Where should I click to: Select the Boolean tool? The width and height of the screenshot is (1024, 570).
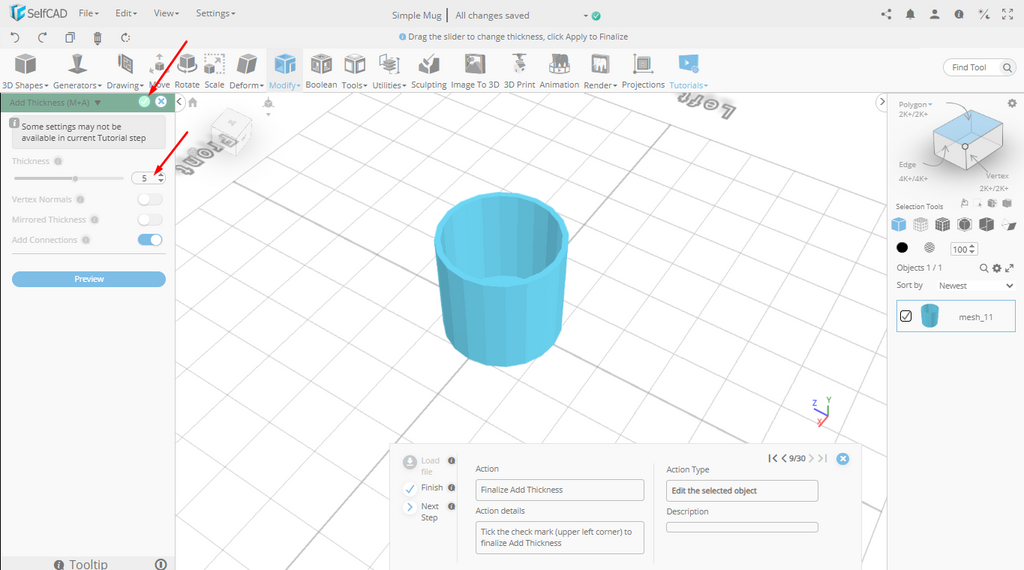click(321, 71)
